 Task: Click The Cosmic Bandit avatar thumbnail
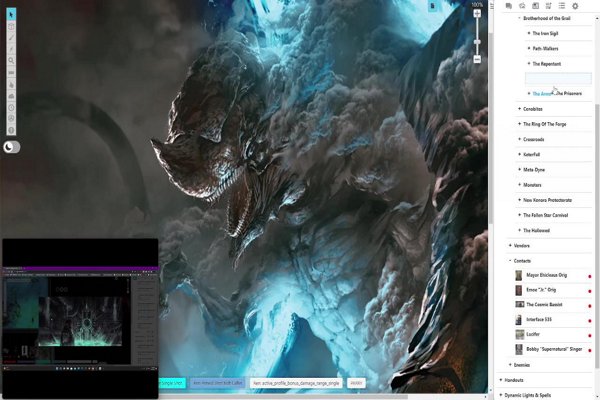(x=520, y=305)
